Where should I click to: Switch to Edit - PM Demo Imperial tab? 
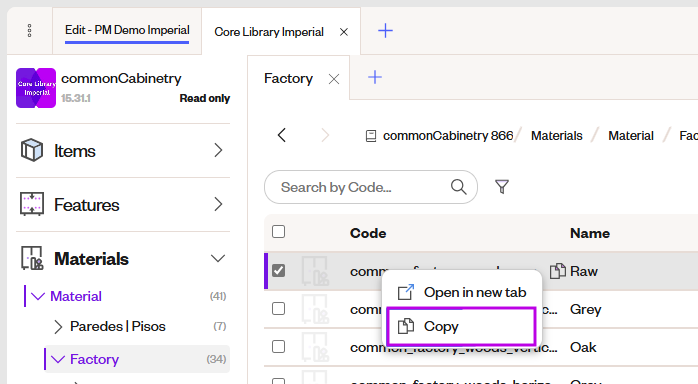(127, 30)
